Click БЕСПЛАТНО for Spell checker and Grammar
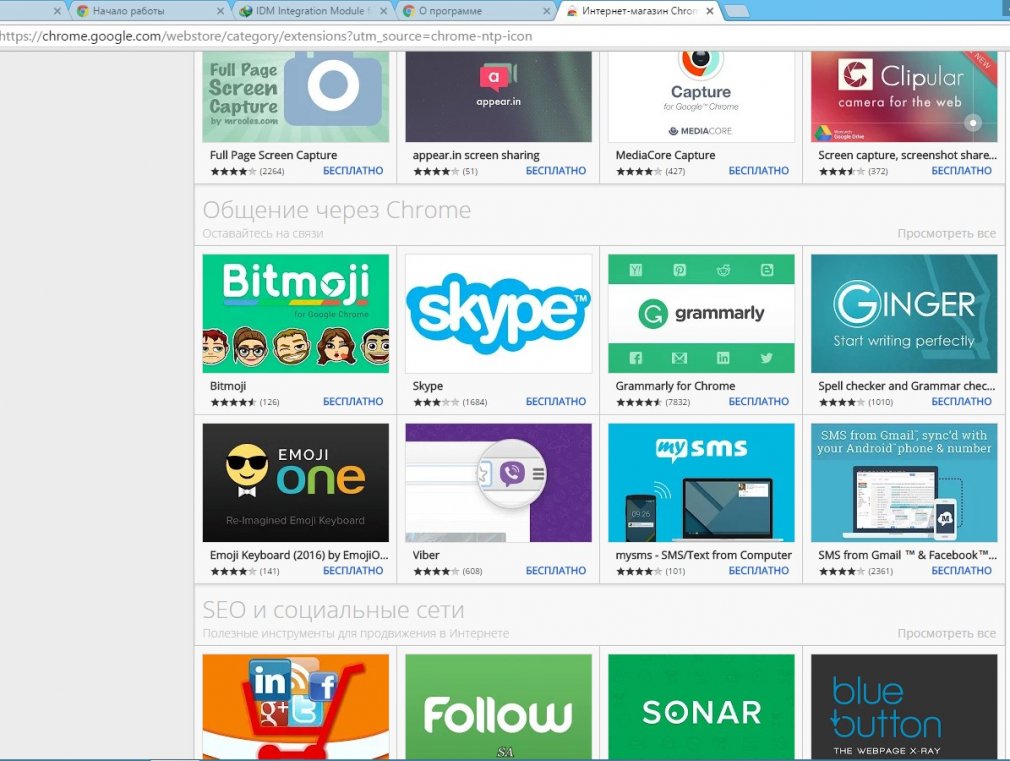 (x=962, y=401)
